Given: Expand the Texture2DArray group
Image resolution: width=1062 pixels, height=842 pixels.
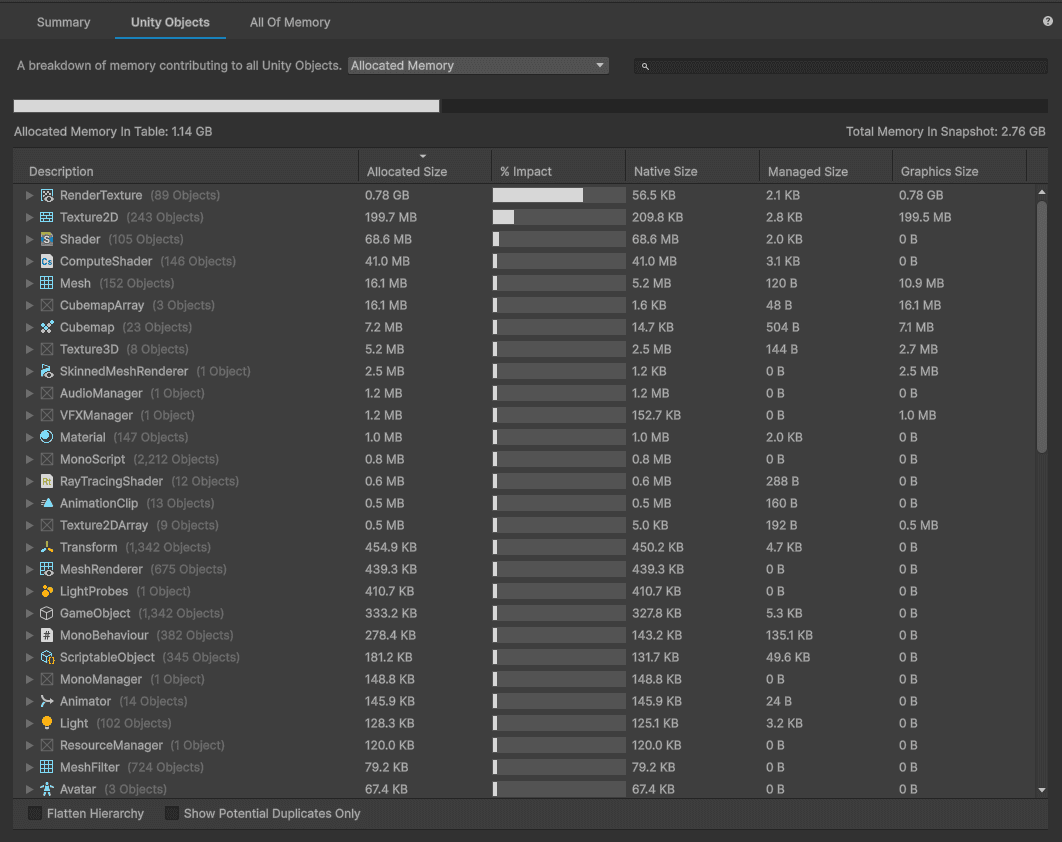Looking at the screenshot, I should pyautogui.click(x=29, y=525).
